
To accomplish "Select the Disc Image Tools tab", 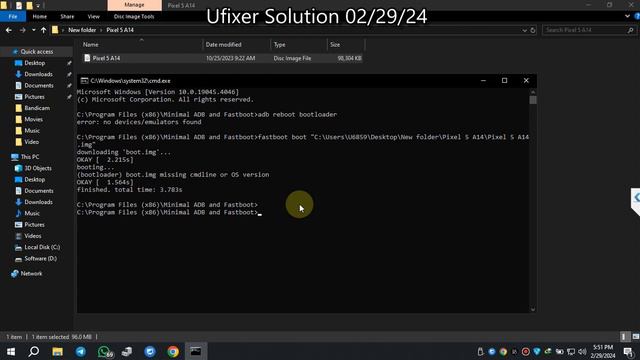I will (134, 16).
